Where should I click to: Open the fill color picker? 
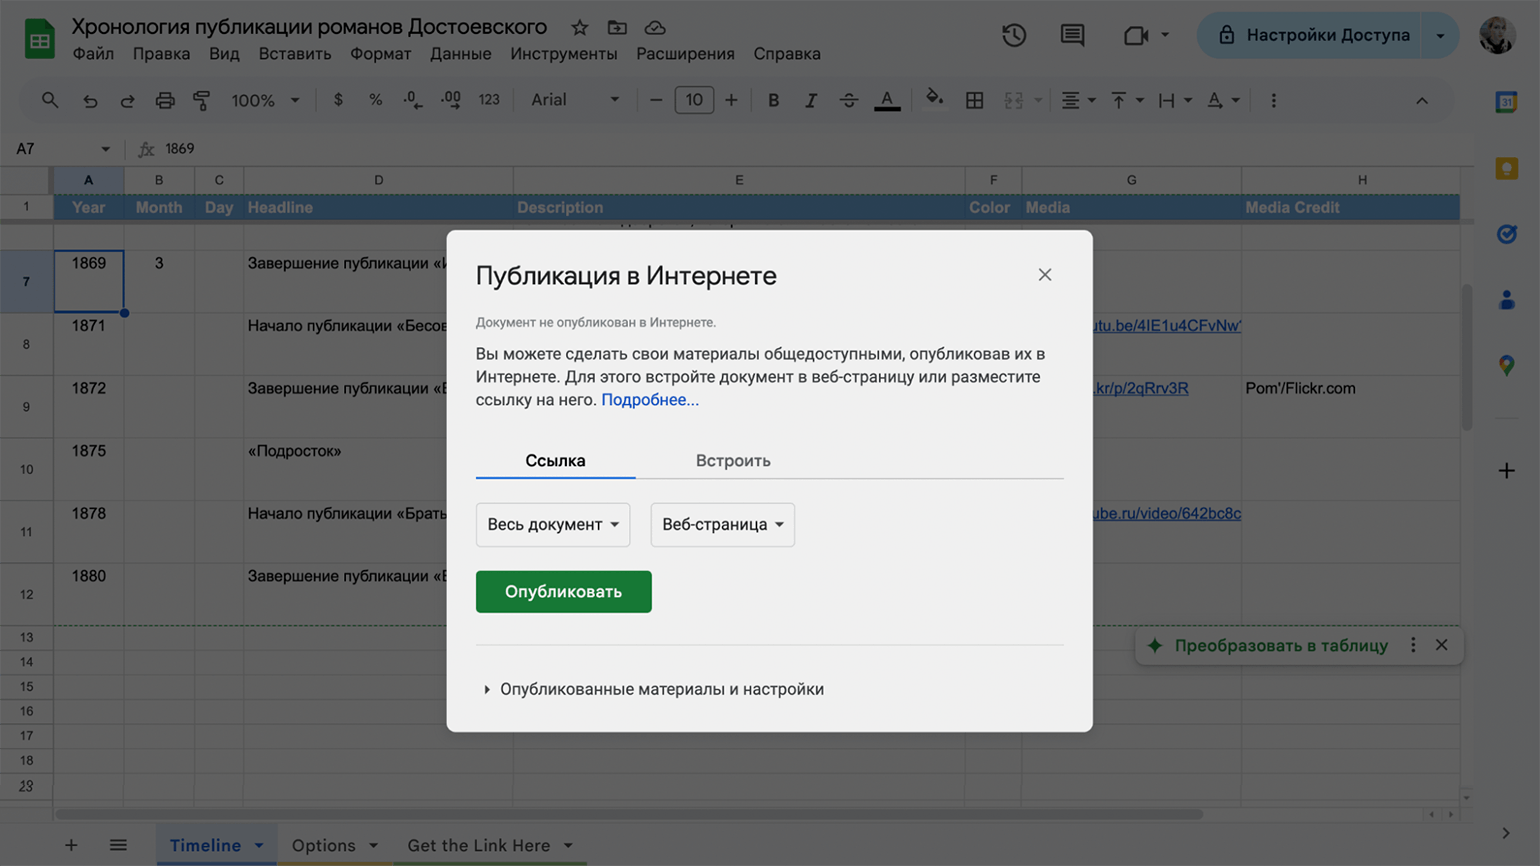pos(934,99)
